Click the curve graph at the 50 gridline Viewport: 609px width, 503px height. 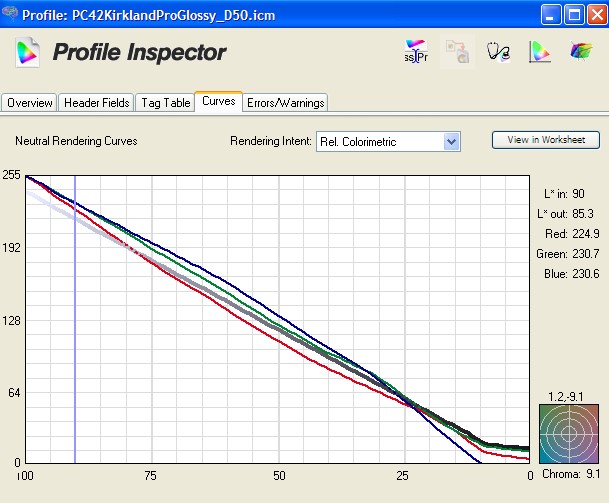(279, 320)
